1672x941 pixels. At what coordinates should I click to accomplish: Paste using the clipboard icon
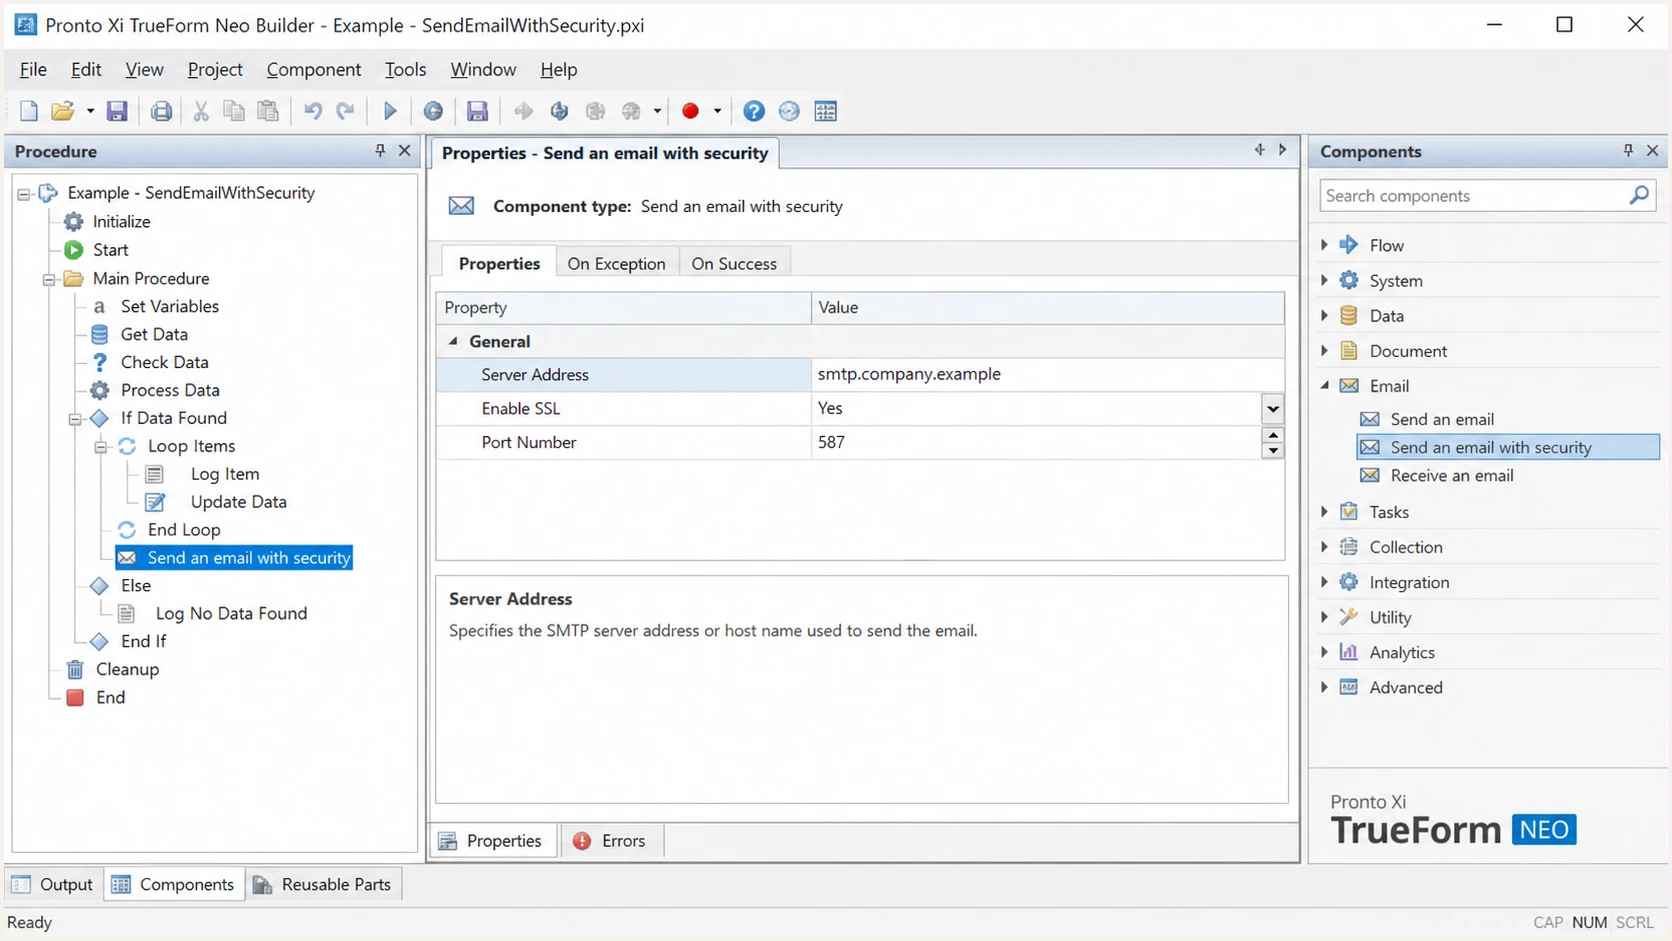pyautogui.click(x=268, y=111)
